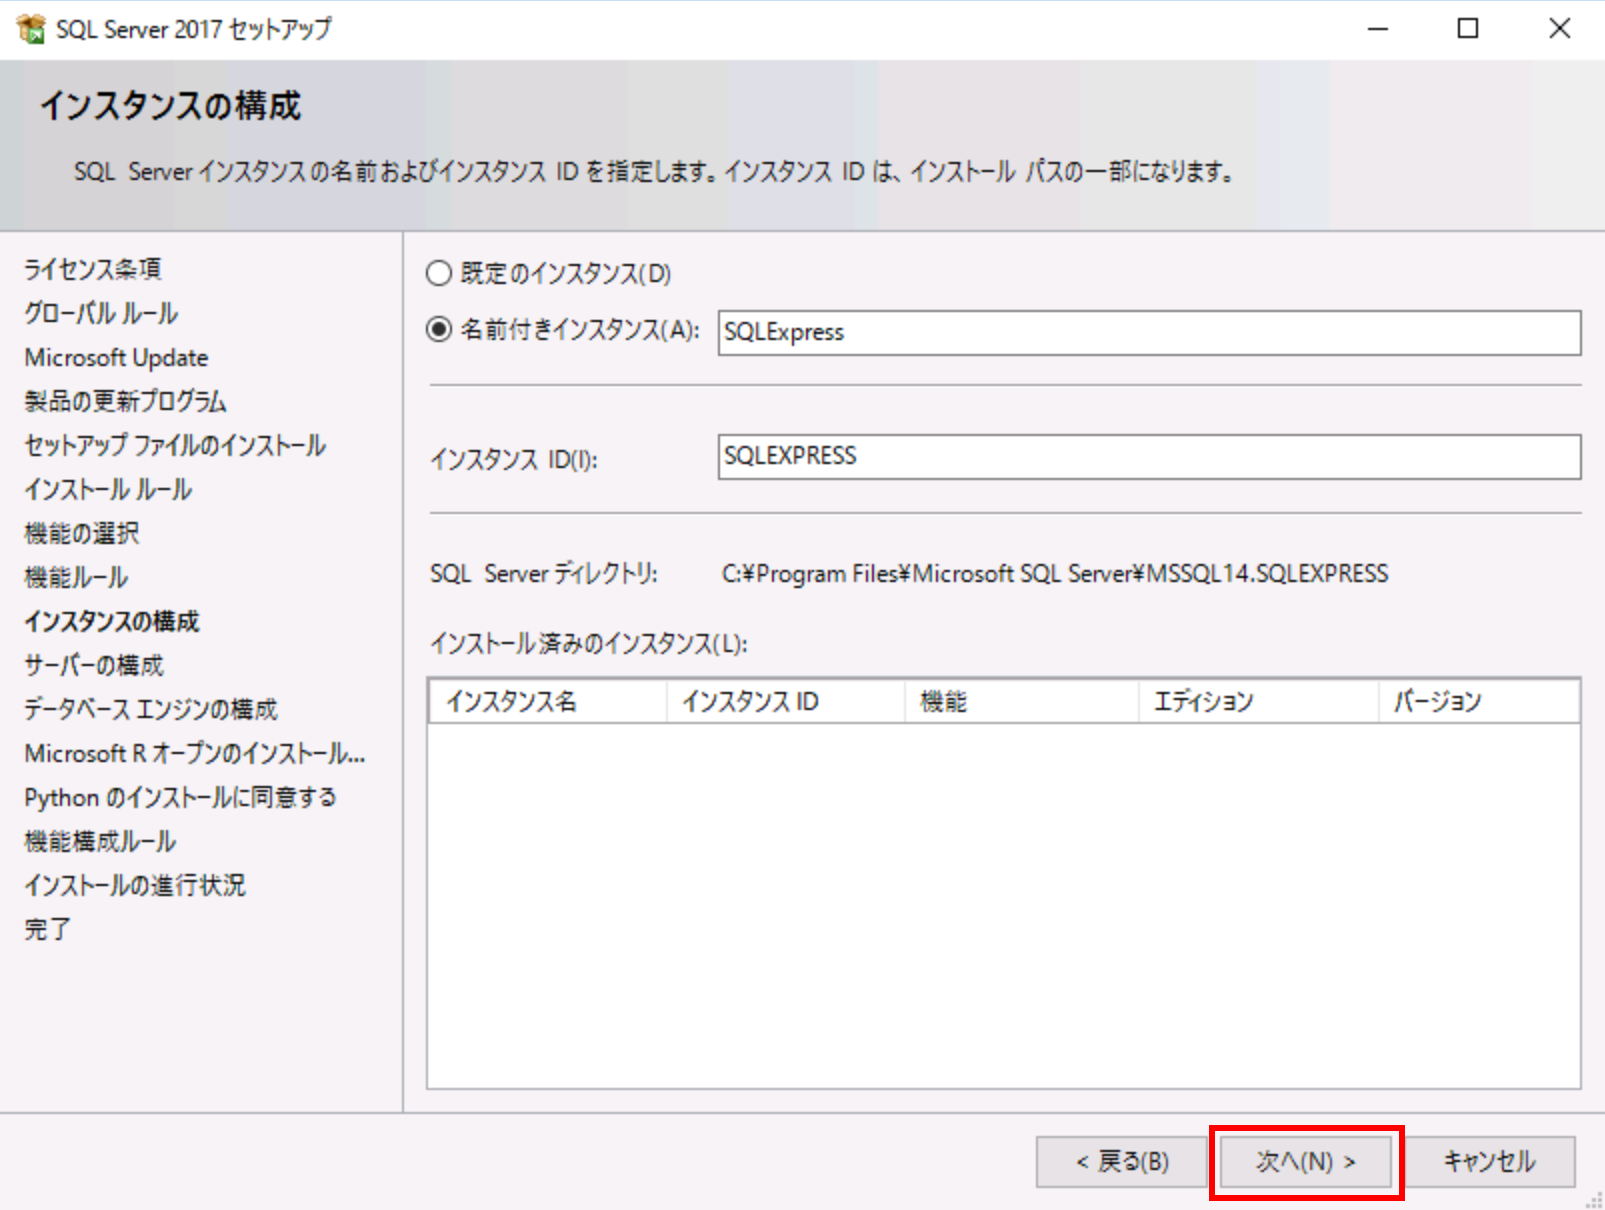This screenshot has height=1210, width=1605.
Task: Select サーバーの構成 step in sidebar
Action: point(94,665)
